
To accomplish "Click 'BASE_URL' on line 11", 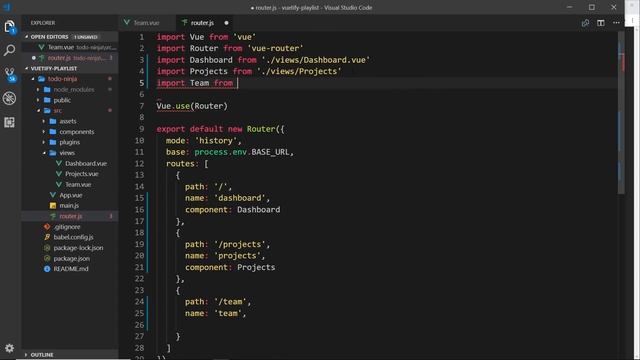I will click(270, 152).
